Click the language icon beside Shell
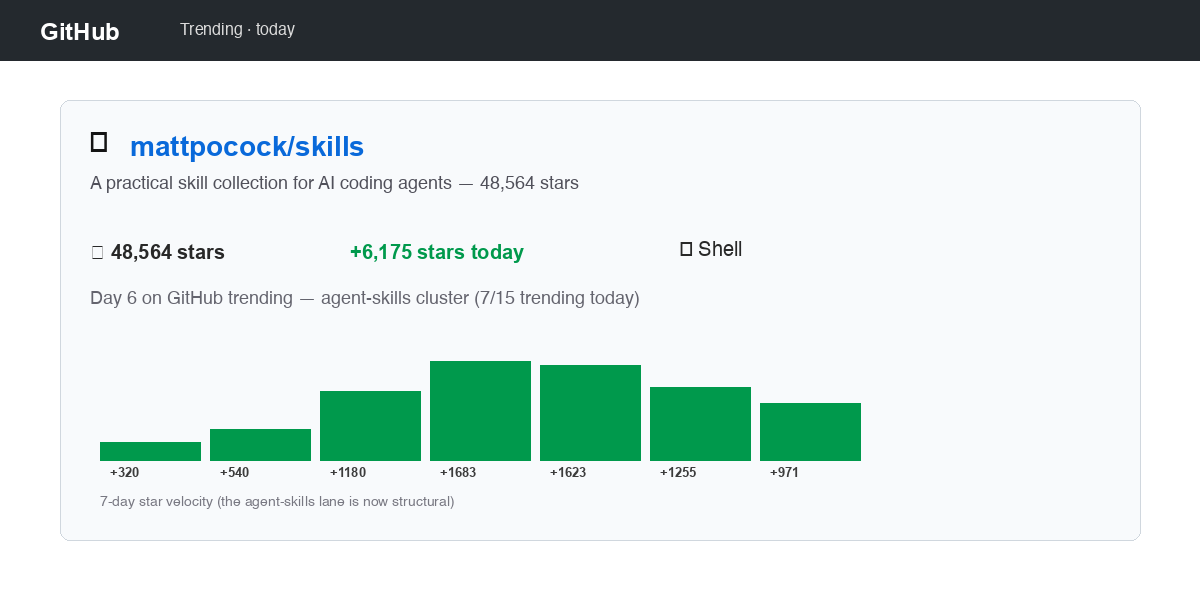Image resolution: width=1200 pixels, height=600 pixels. click(686, 249)
